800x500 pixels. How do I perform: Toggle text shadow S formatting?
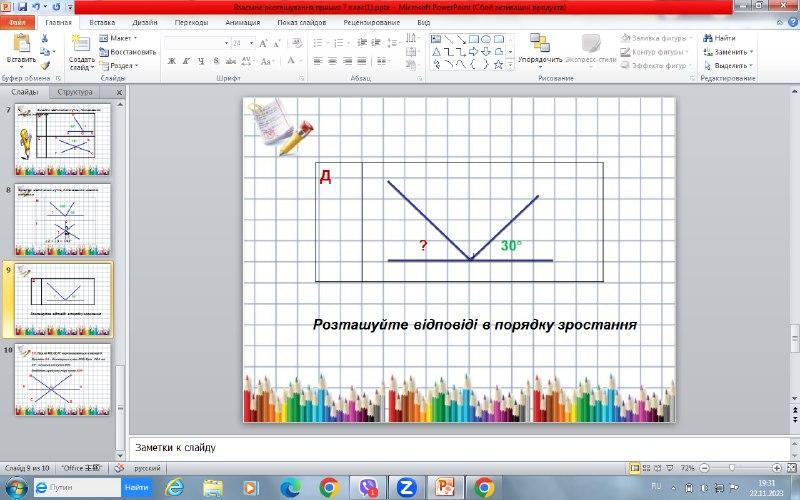tap(216, 61)
